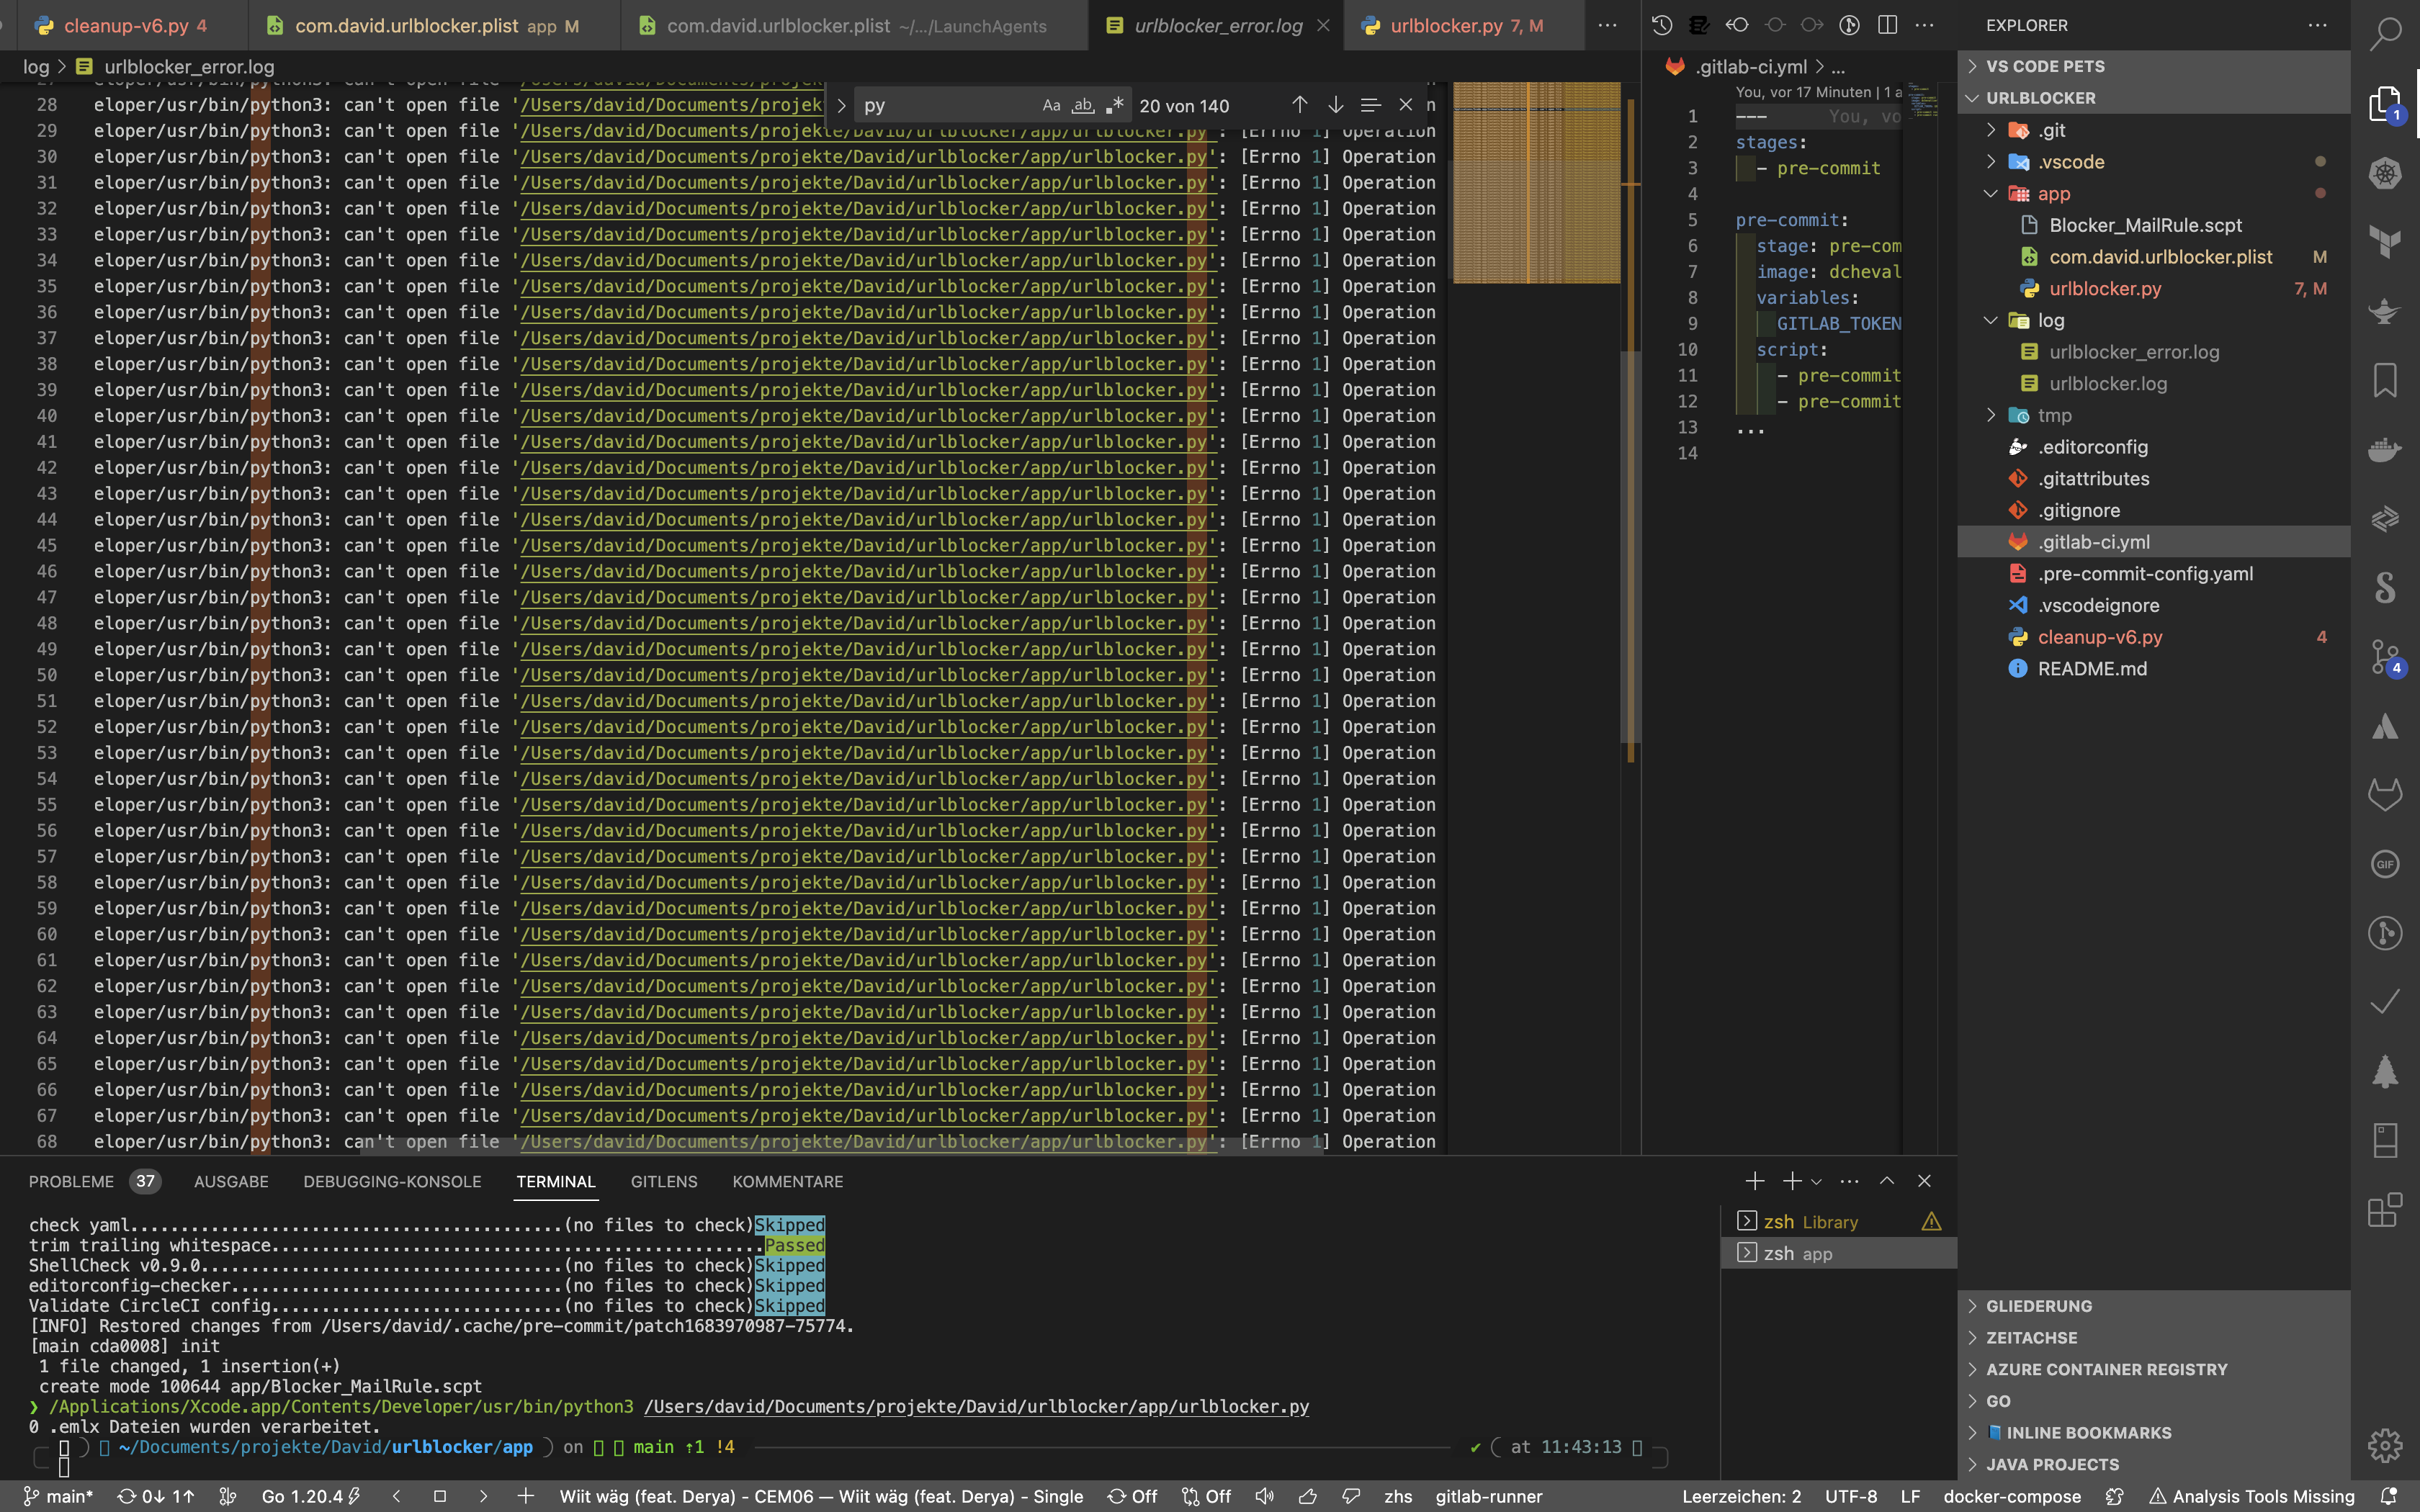Expand the tmp folder in explorer
The width and height of the screenshot is (2420, 1512).
(2054, 415)
